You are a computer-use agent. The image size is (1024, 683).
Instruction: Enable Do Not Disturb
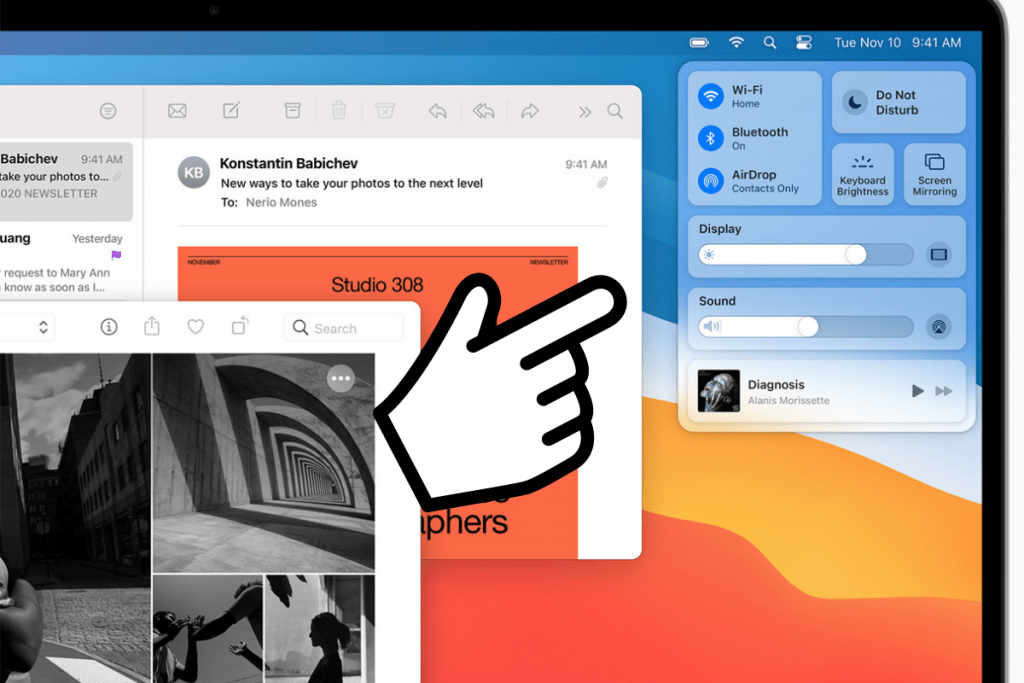coord(899,103)
